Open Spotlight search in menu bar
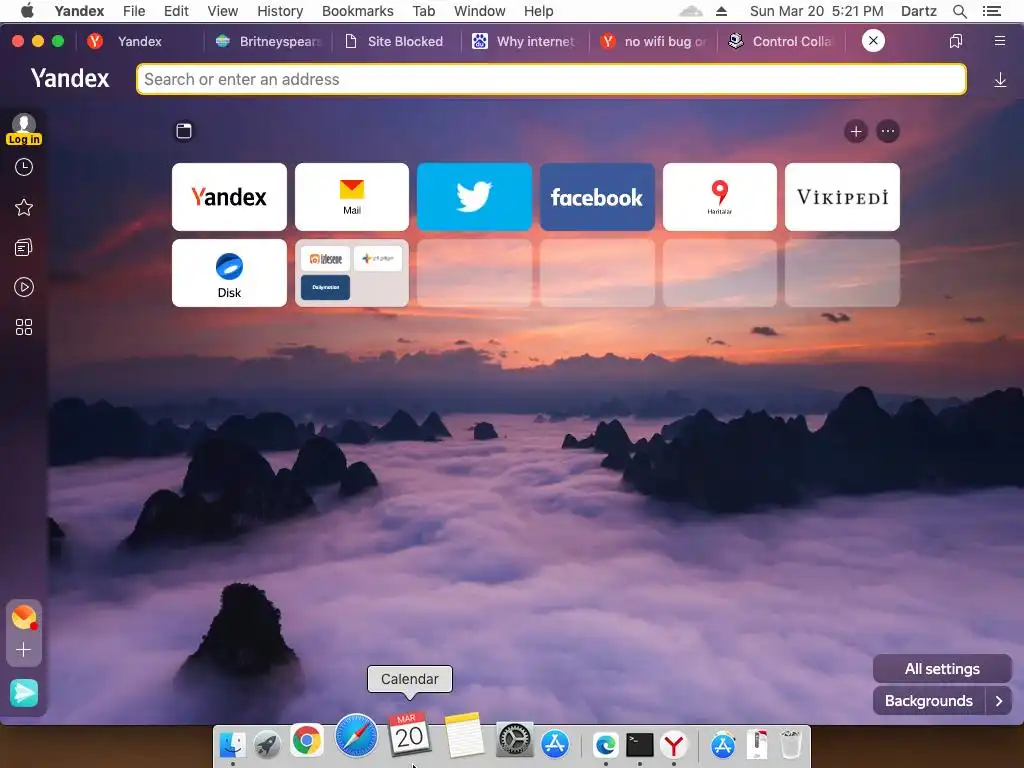 (959, 11)
